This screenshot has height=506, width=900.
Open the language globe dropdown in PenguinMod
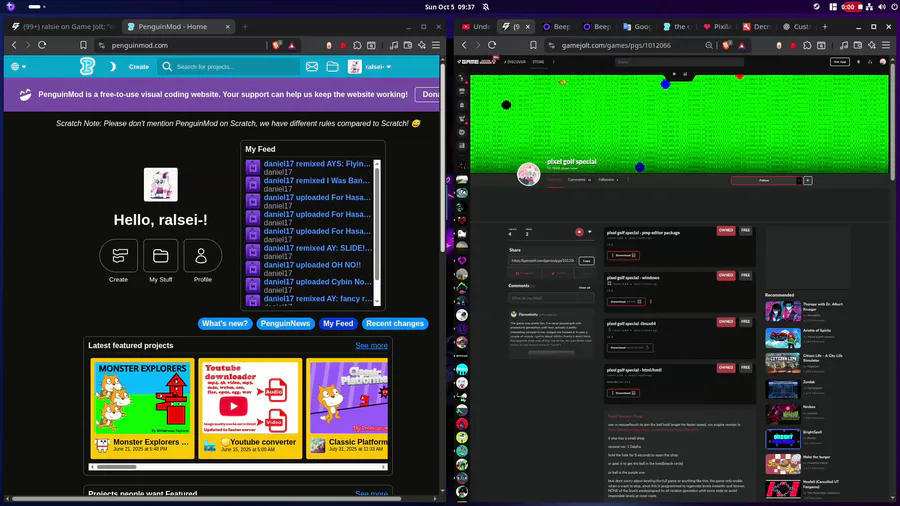click(x=18, y=67)
